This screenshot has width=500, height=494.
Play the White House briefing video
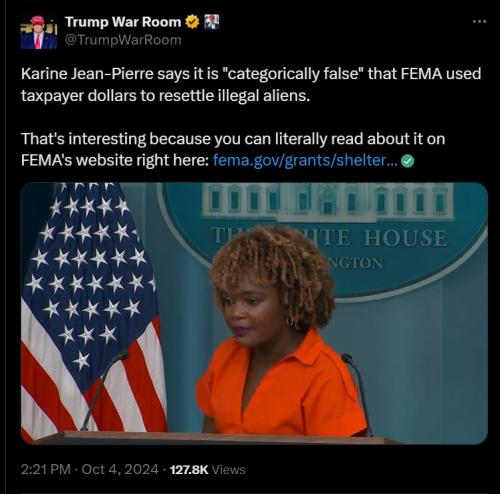[254, 313]
